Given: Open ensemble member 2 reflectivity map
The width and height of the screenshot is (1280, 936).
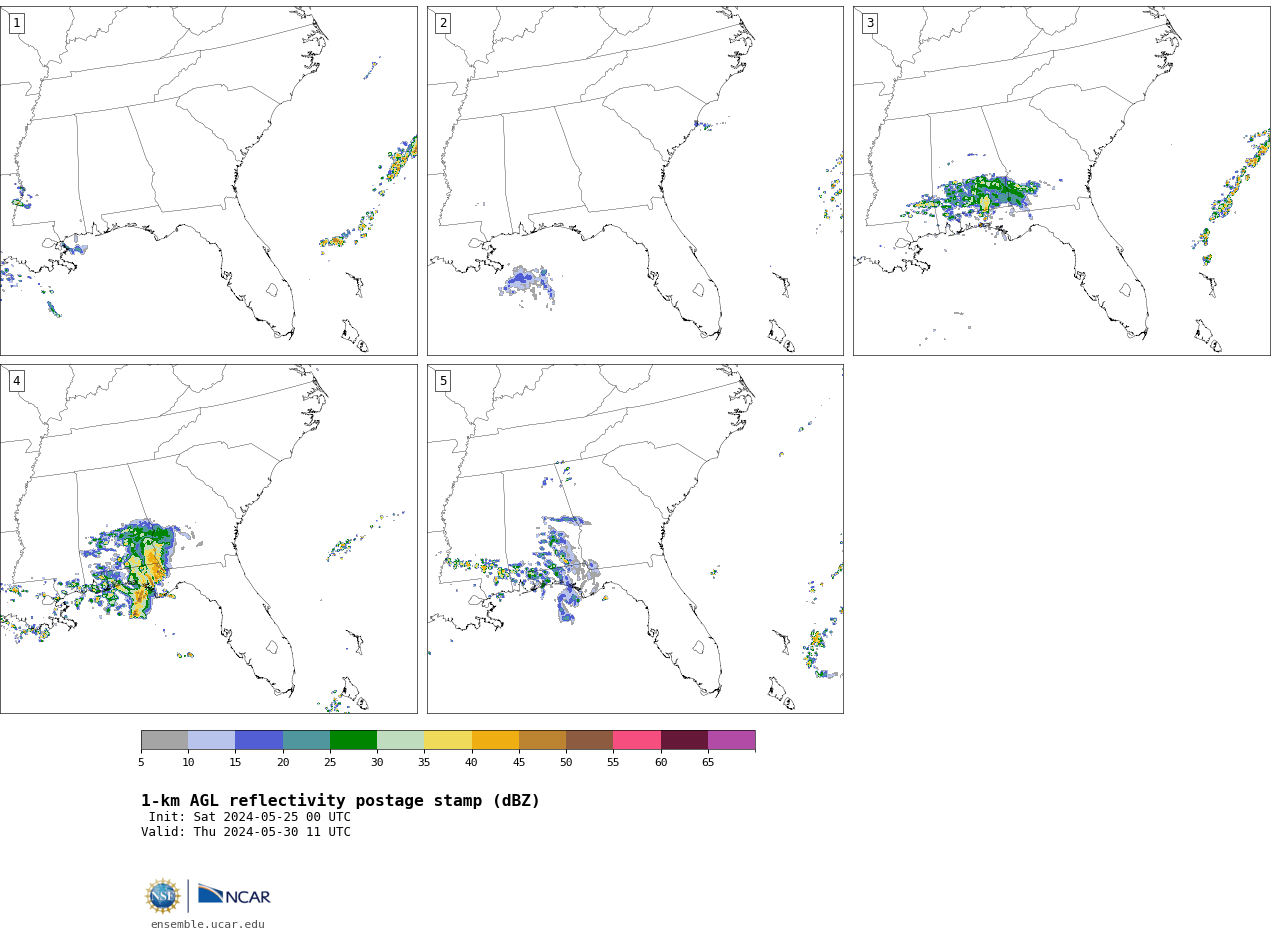Looking at the screenshot, I should [x=635, y=181].
